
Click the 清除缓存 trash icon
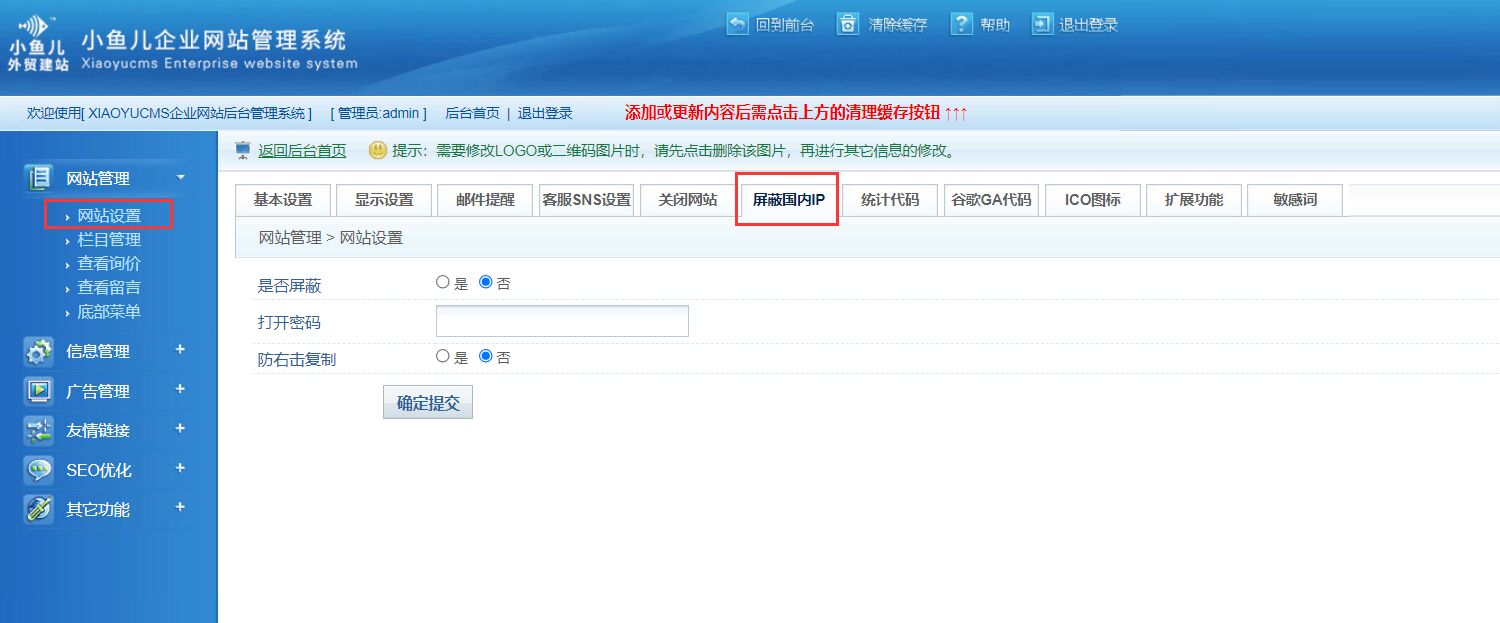[x=848, y=24]
